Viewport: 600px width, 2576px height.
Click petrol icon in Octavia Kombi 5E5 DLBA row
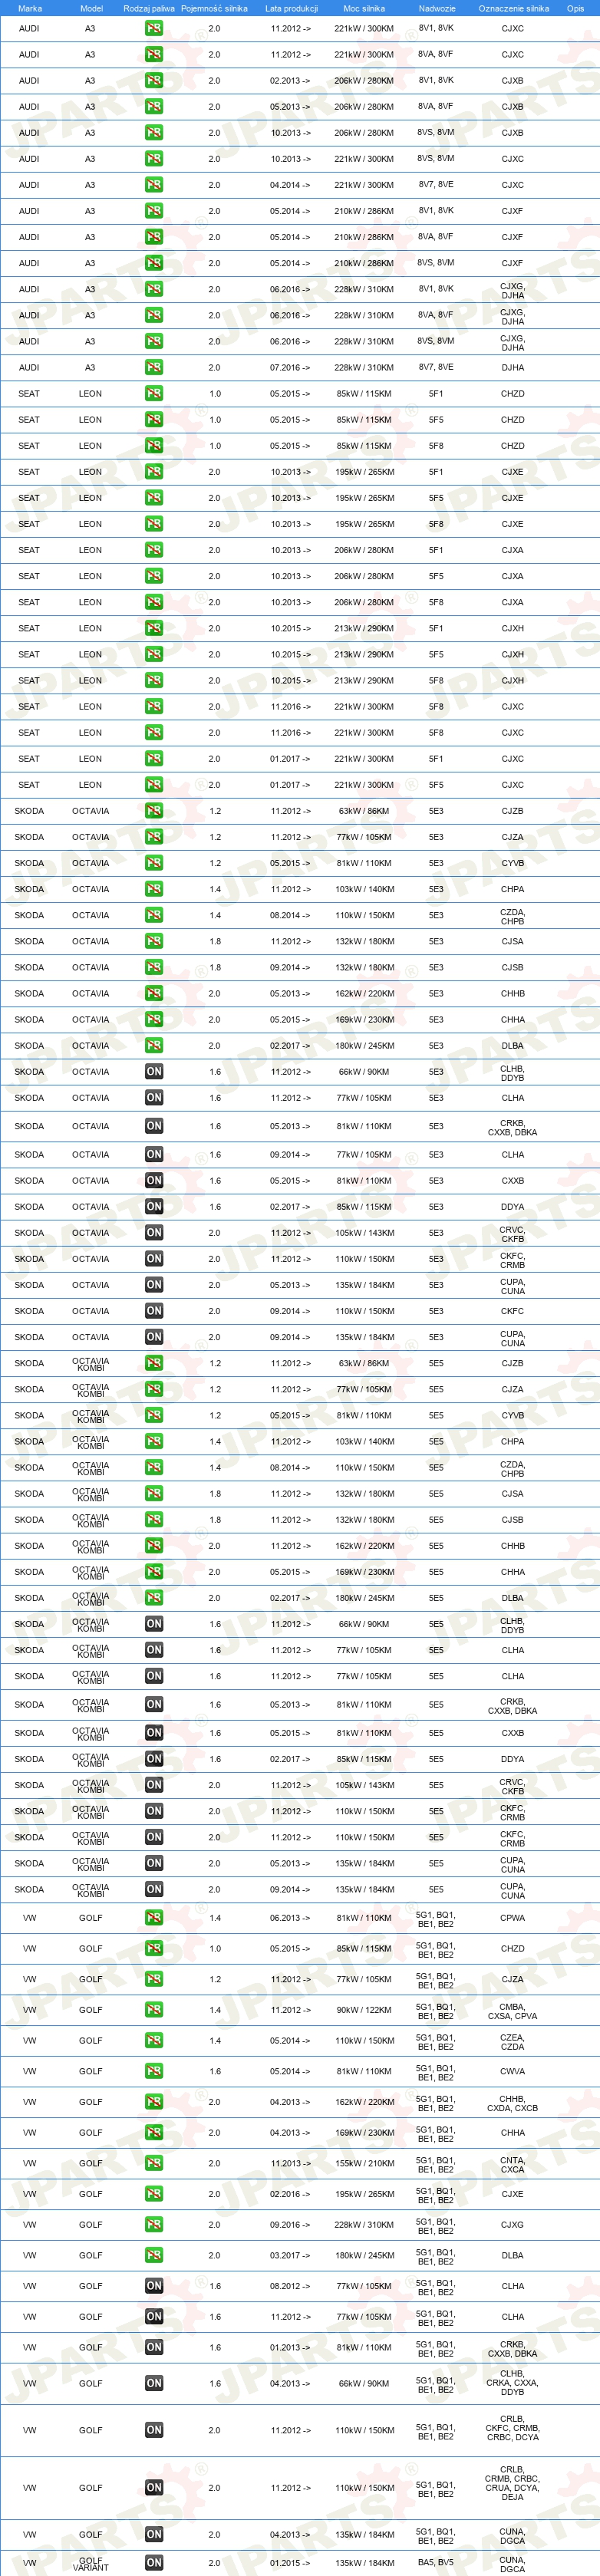pos(154,1598)
